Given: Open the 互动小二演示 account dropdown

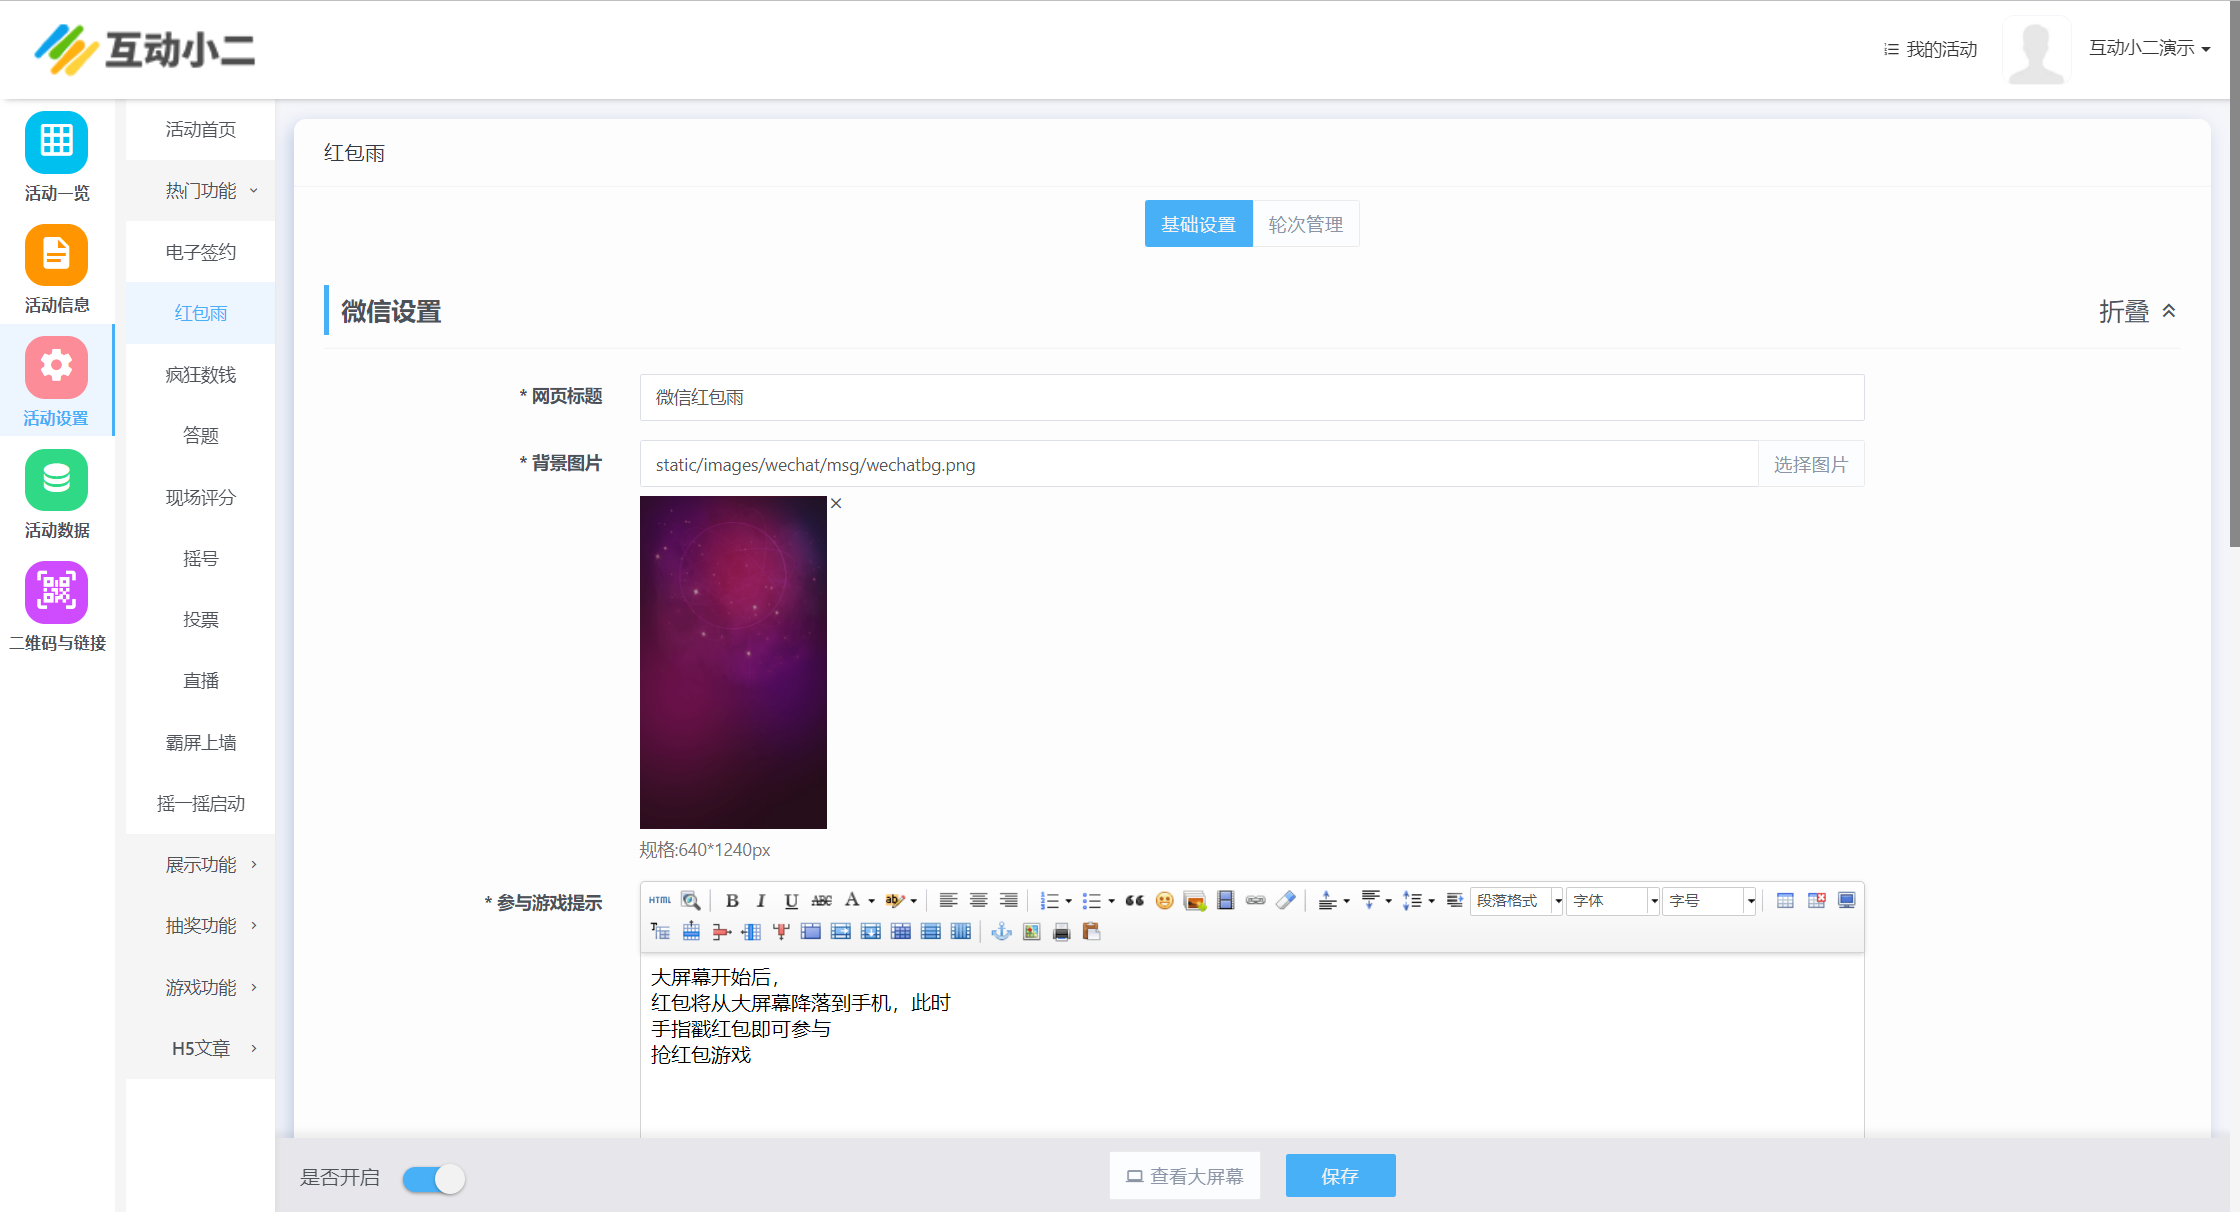Looking at the screenshot, I should [x=2149, y=48].
